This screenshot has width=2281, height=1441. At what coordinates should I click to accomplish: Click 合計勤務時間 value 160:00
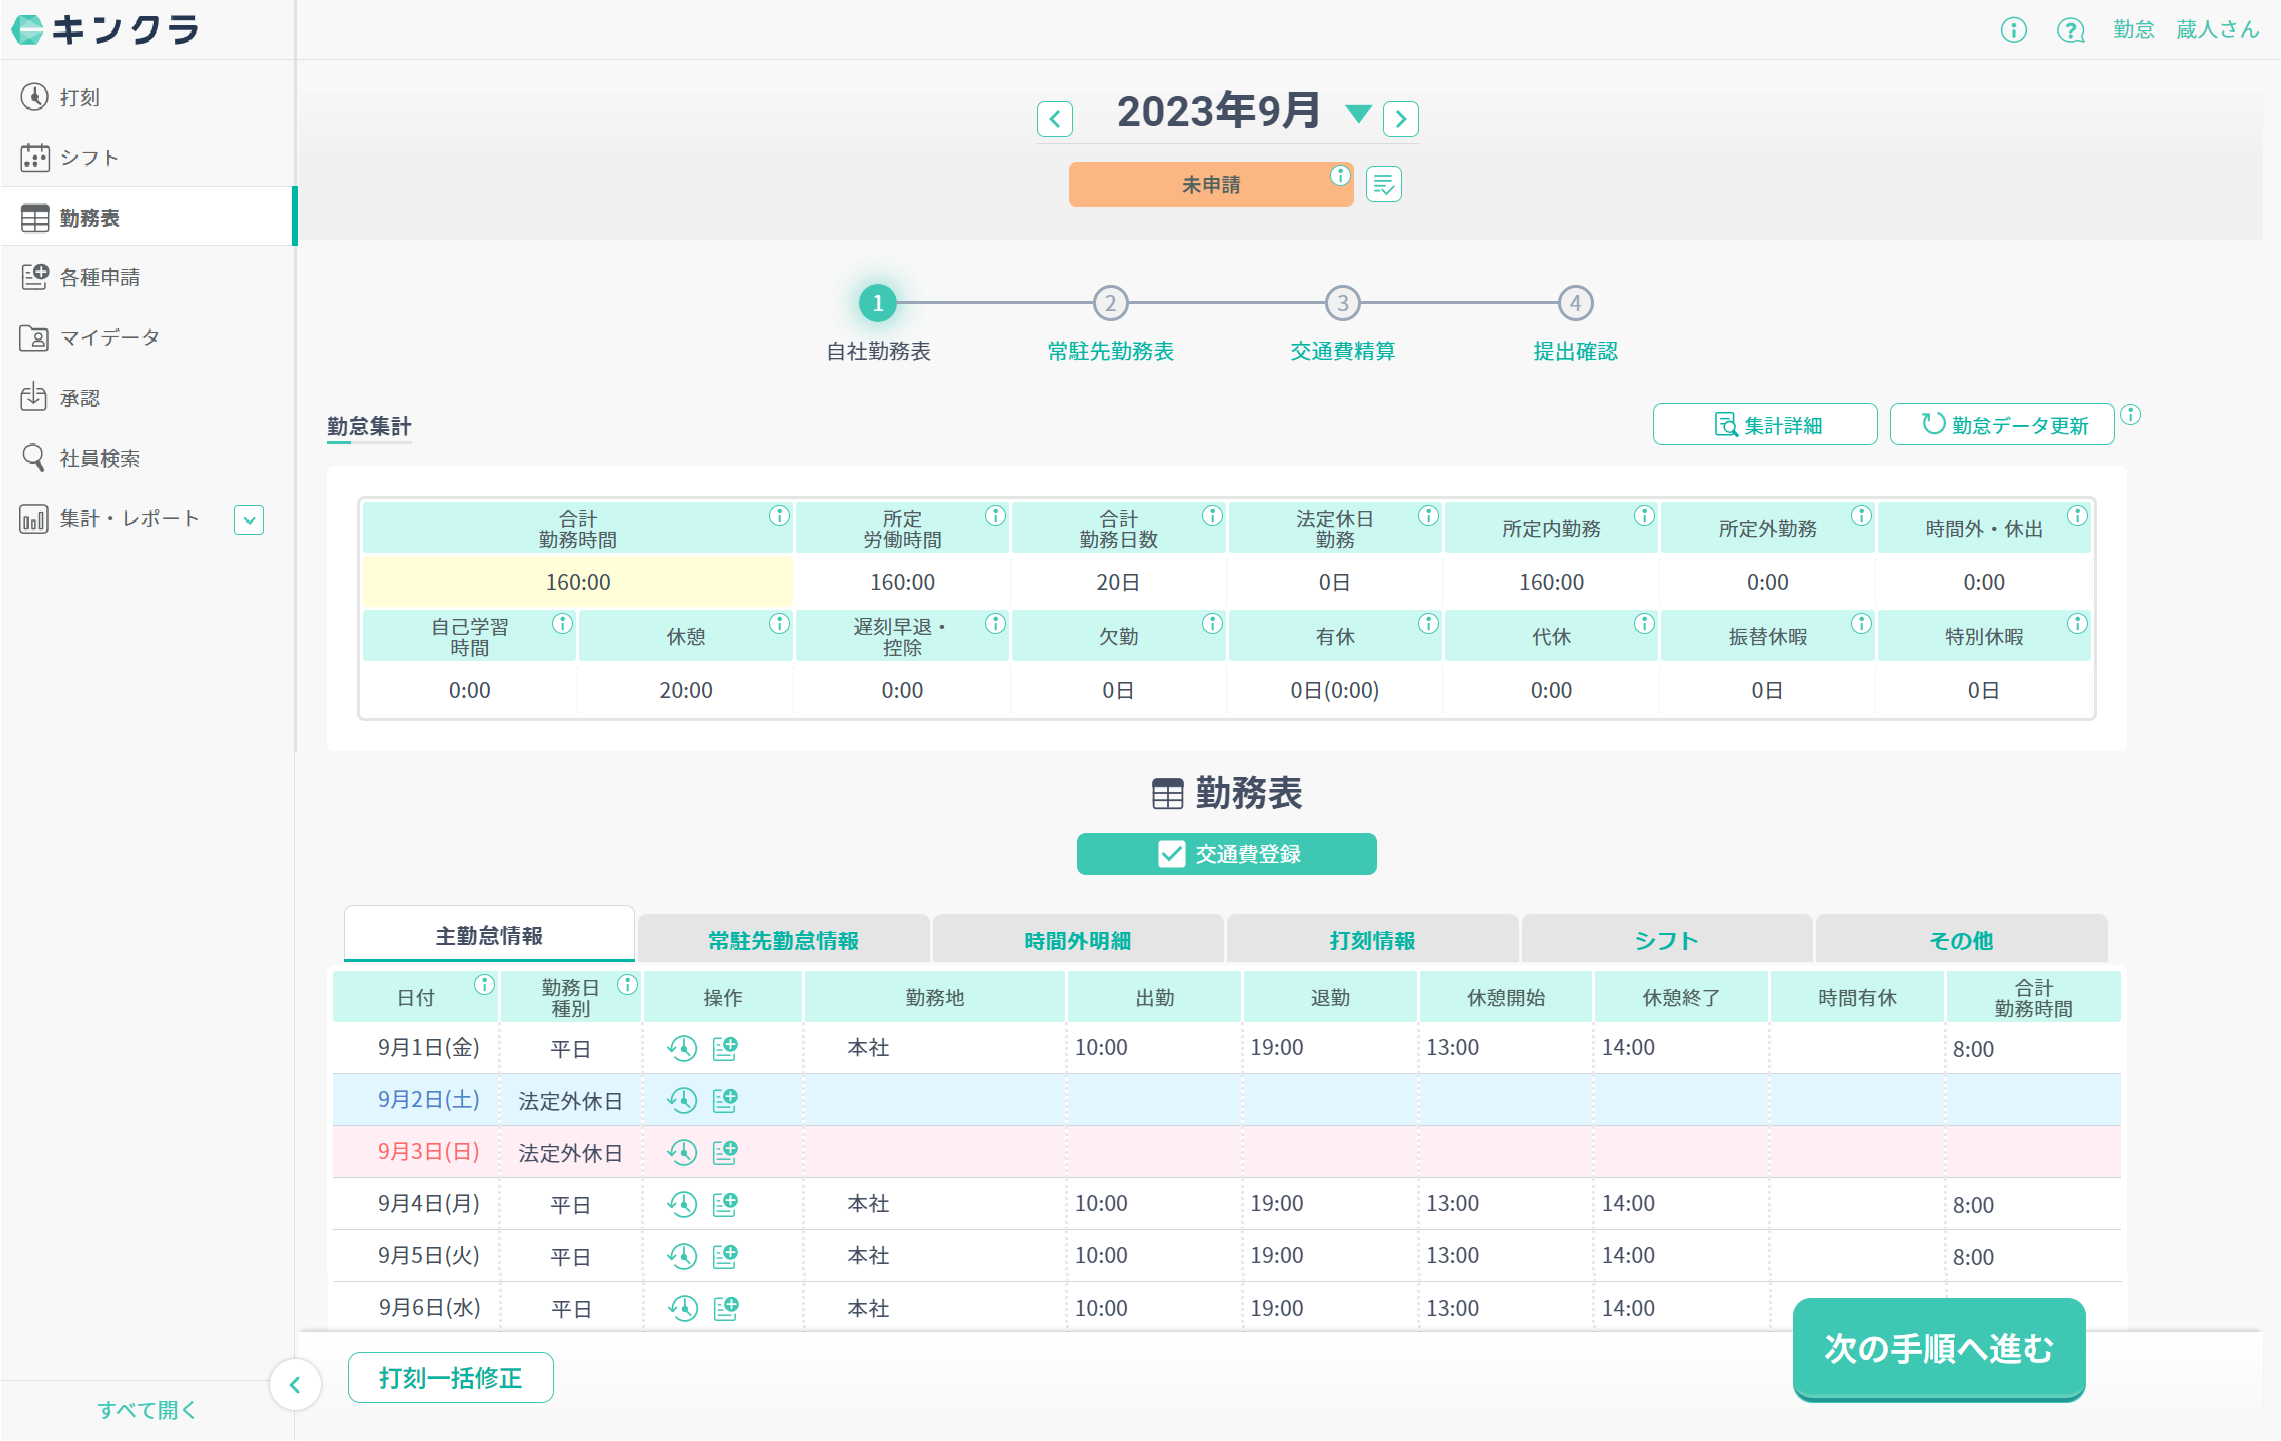578,582
